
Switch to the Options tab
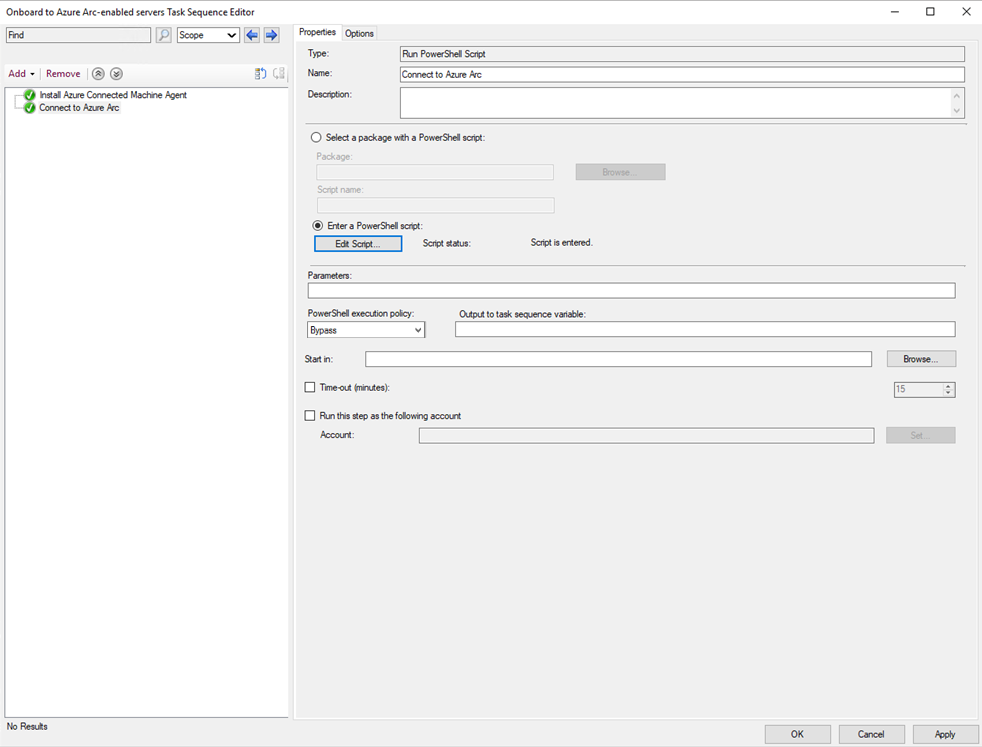(359, 32)
